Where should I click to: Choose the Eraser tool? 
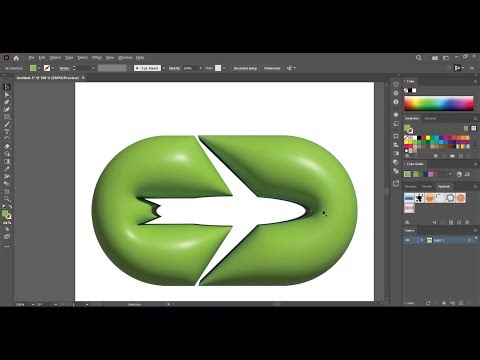click(7, 146)
